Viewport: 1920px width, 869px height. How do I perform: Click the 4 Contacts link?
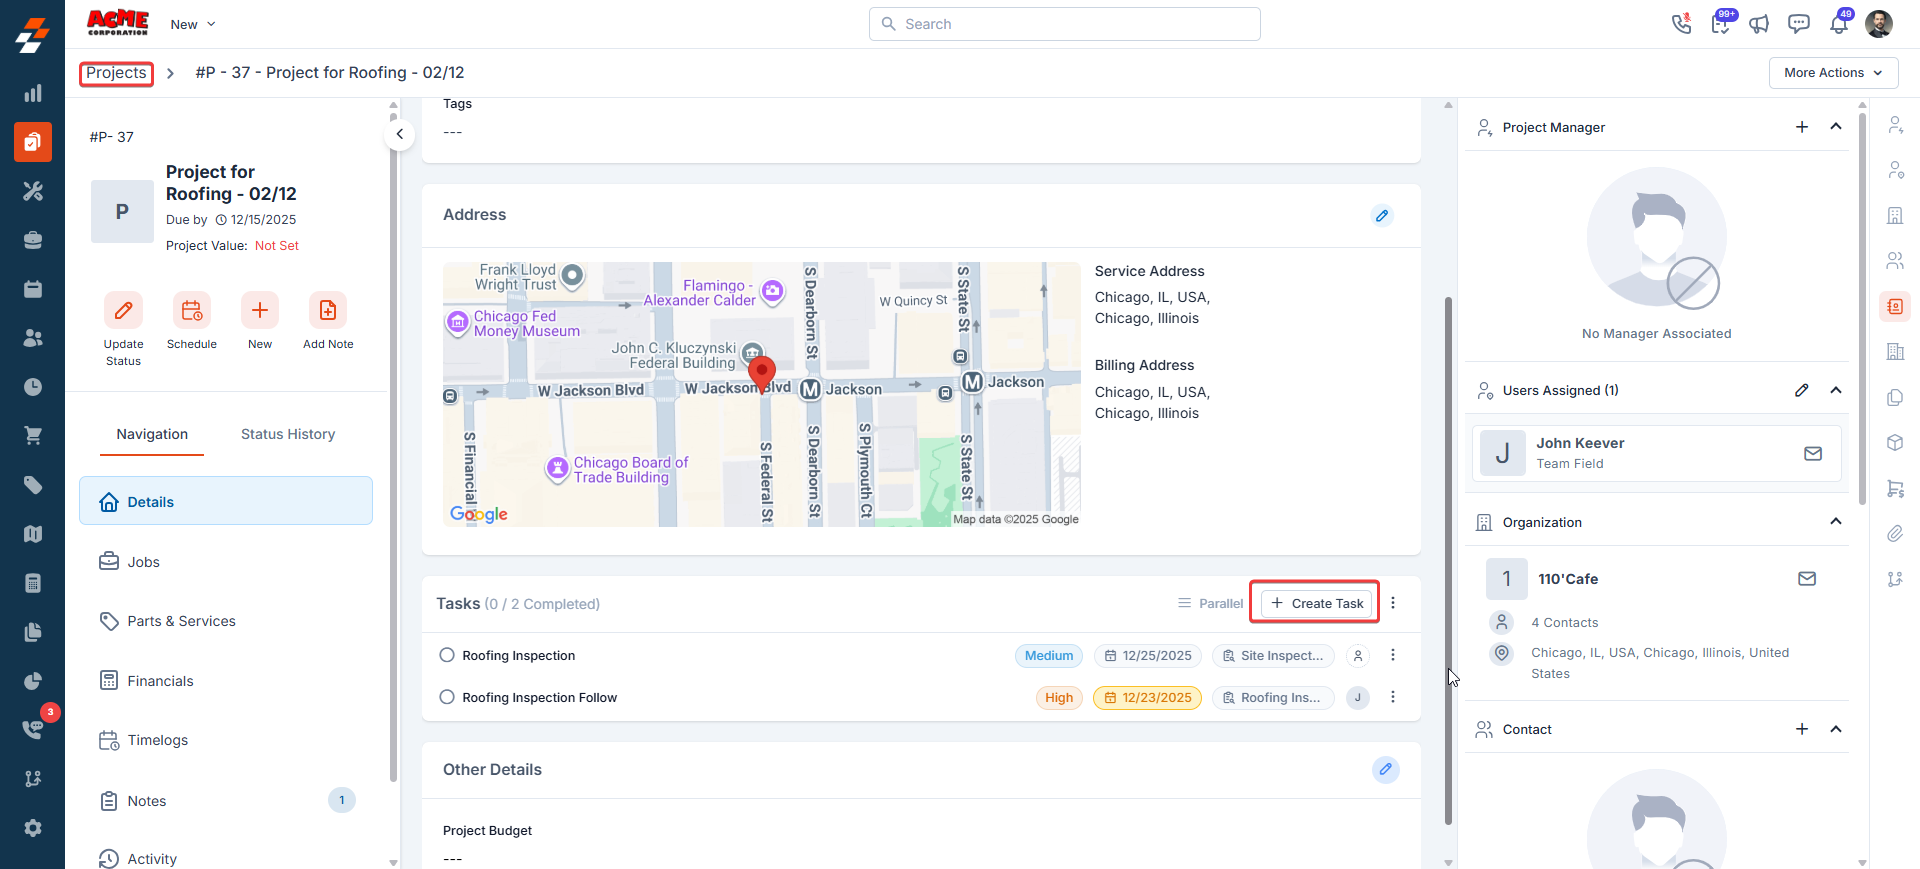coord(1564,622)
